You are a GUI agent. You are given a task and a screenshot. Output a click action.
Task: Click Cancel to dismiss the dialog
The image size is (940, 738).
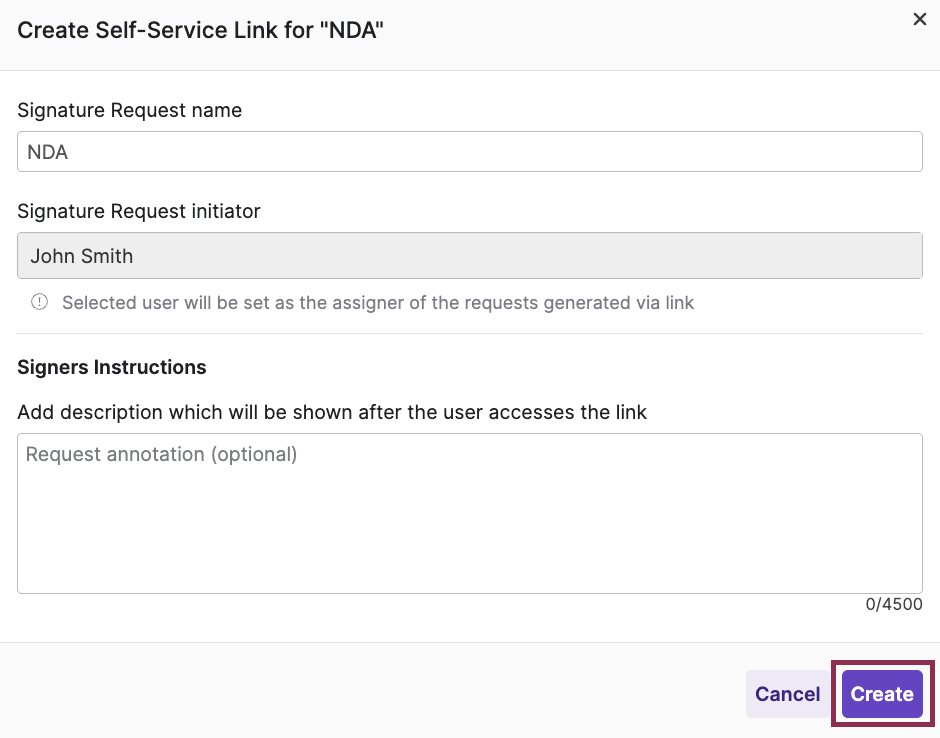coord(787,693)
